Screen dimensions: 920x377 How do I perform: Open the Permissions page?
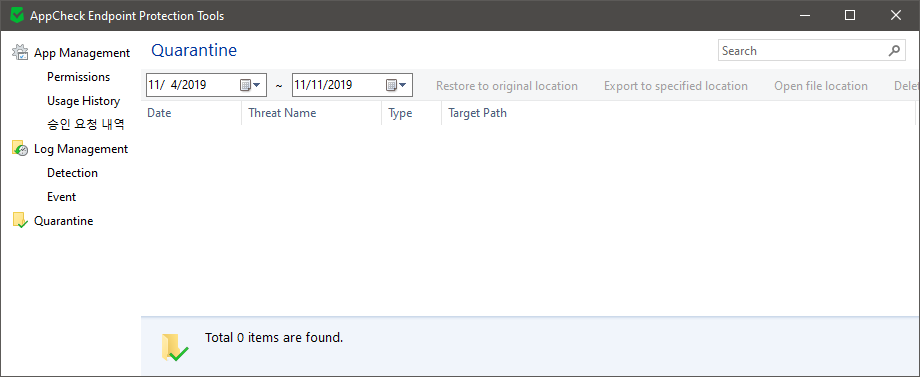(79, 77)
